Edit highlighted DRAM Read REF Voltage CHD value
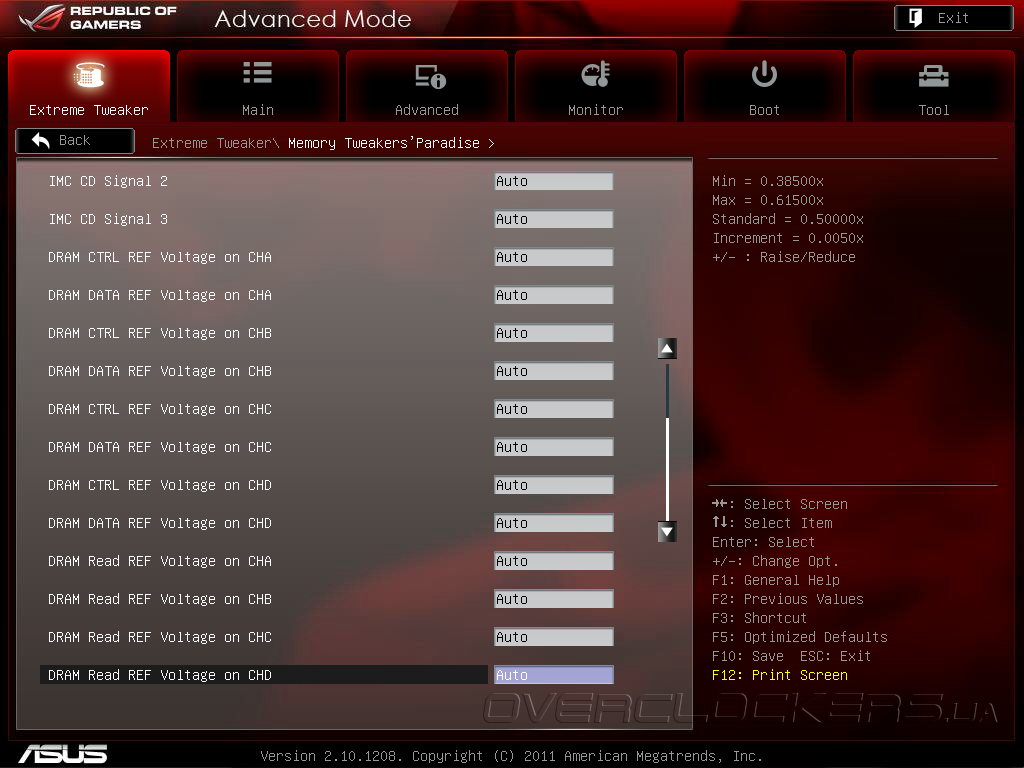The image size is (1024, 768). pyautogui.click(x=554, y=675)
